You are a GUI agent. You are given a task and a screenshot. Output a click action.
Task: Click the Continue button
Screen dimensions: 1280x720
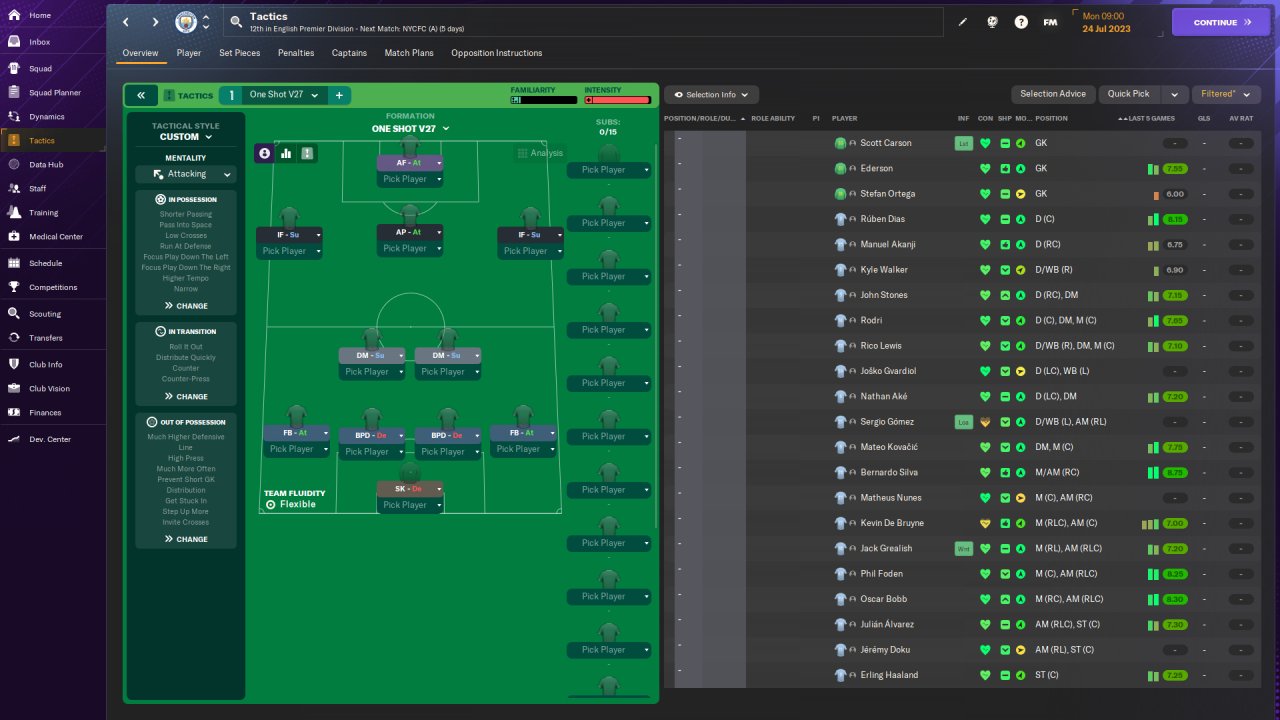pos(1220,22)
